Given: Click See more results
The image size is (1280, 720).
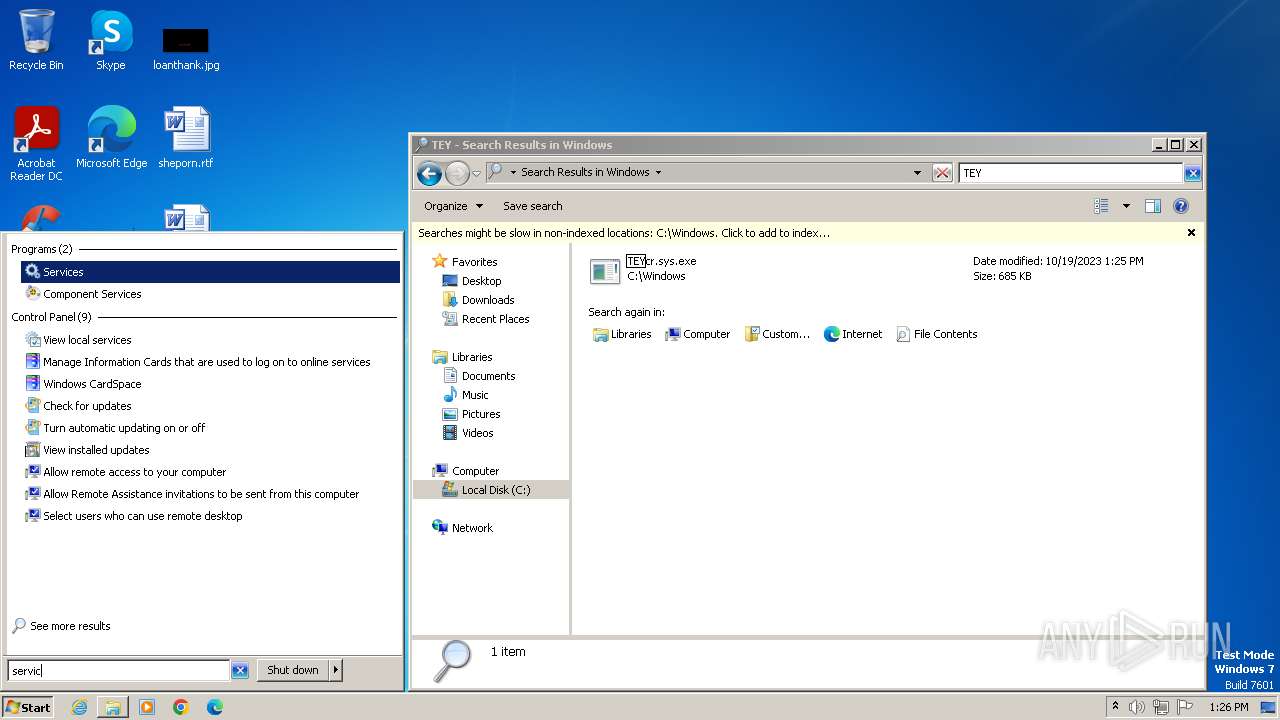Looking at the screenshot, I should click(61, 626).
